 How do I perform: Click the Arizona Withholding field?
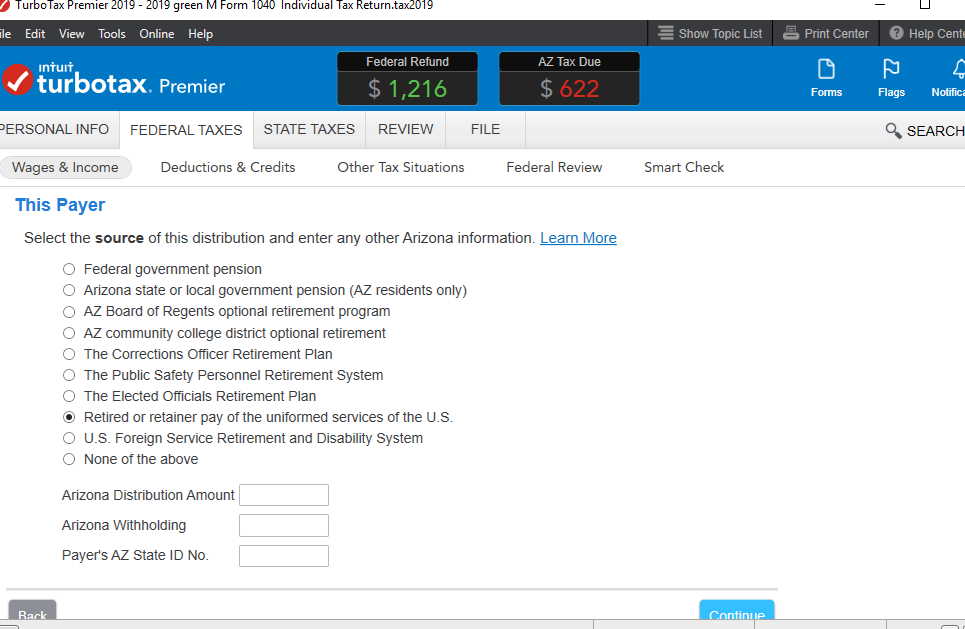pyautogui.click(x=284, y=526)
